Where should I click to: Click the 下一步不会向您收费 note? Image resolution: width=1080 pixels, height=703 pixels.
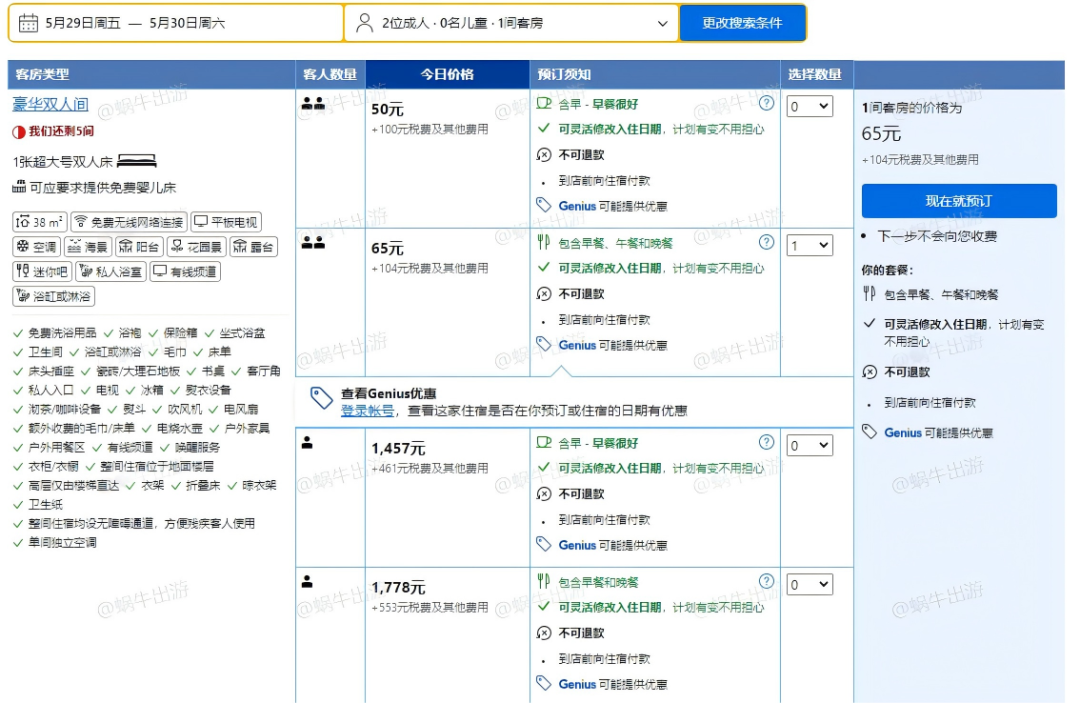click(937, 236)
